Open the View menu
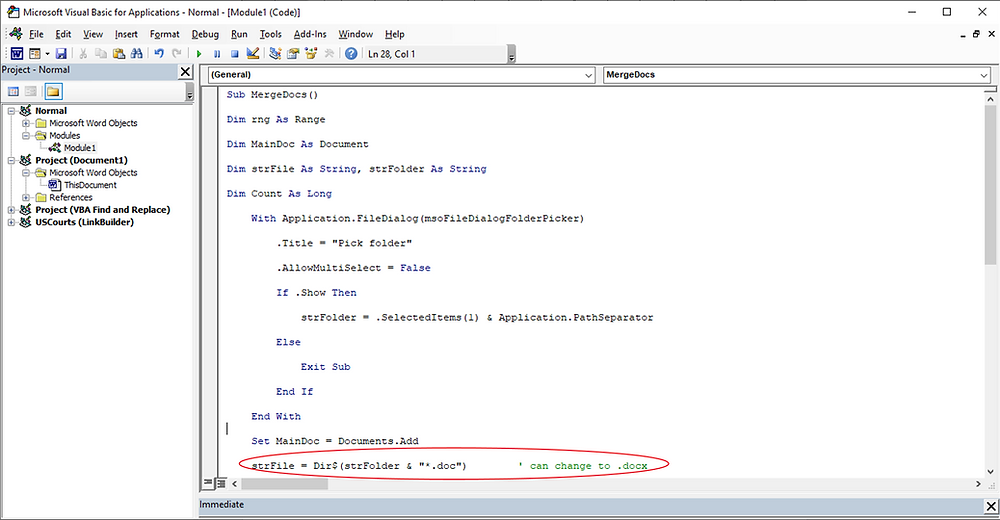The image size is (1000, 520). tap(92, 34)
